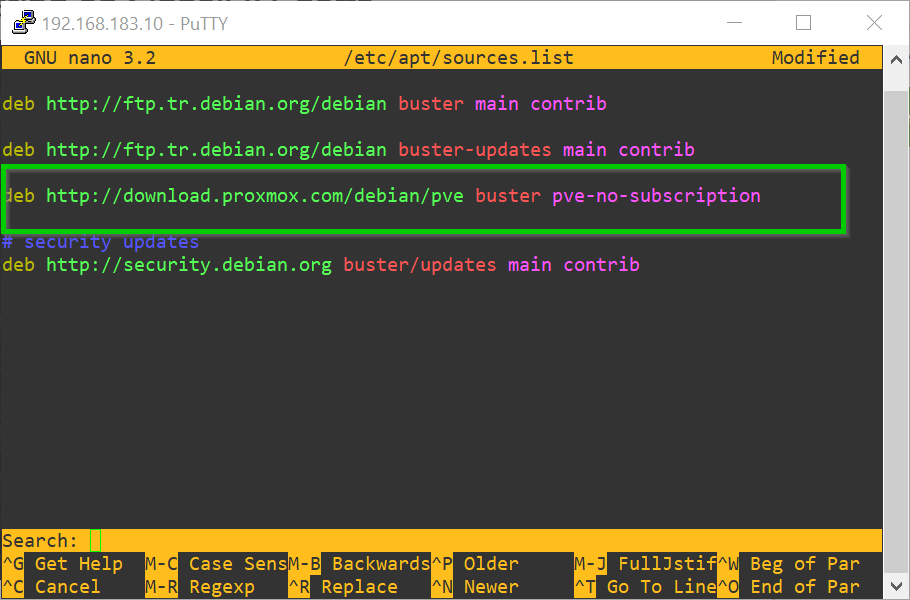Click scrollbar down arrow
910x600 pixels.
coord(896,585)
